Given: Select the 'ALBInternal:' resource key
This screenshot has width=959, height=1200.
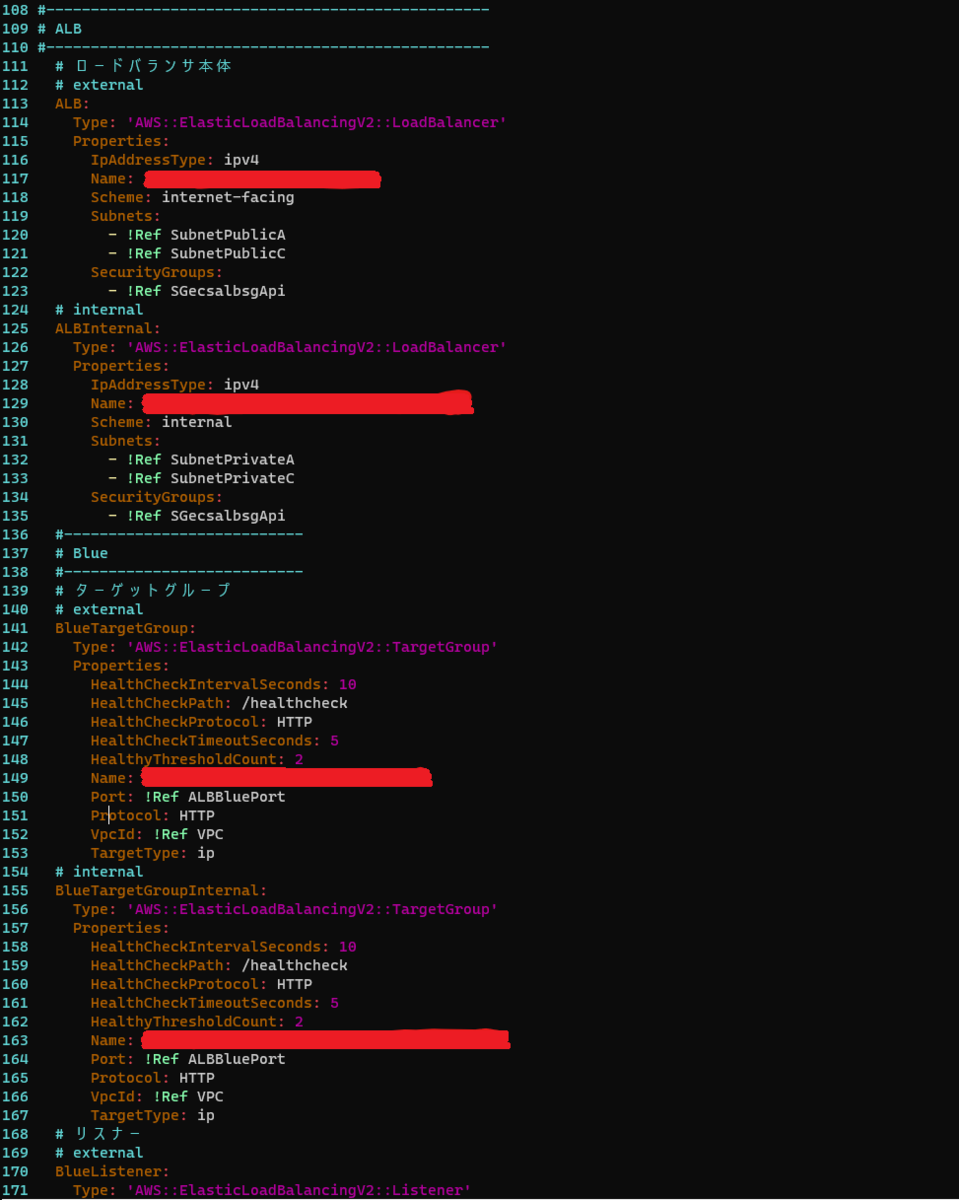Looking at the screenshot, I should click(x=108, y=328).
